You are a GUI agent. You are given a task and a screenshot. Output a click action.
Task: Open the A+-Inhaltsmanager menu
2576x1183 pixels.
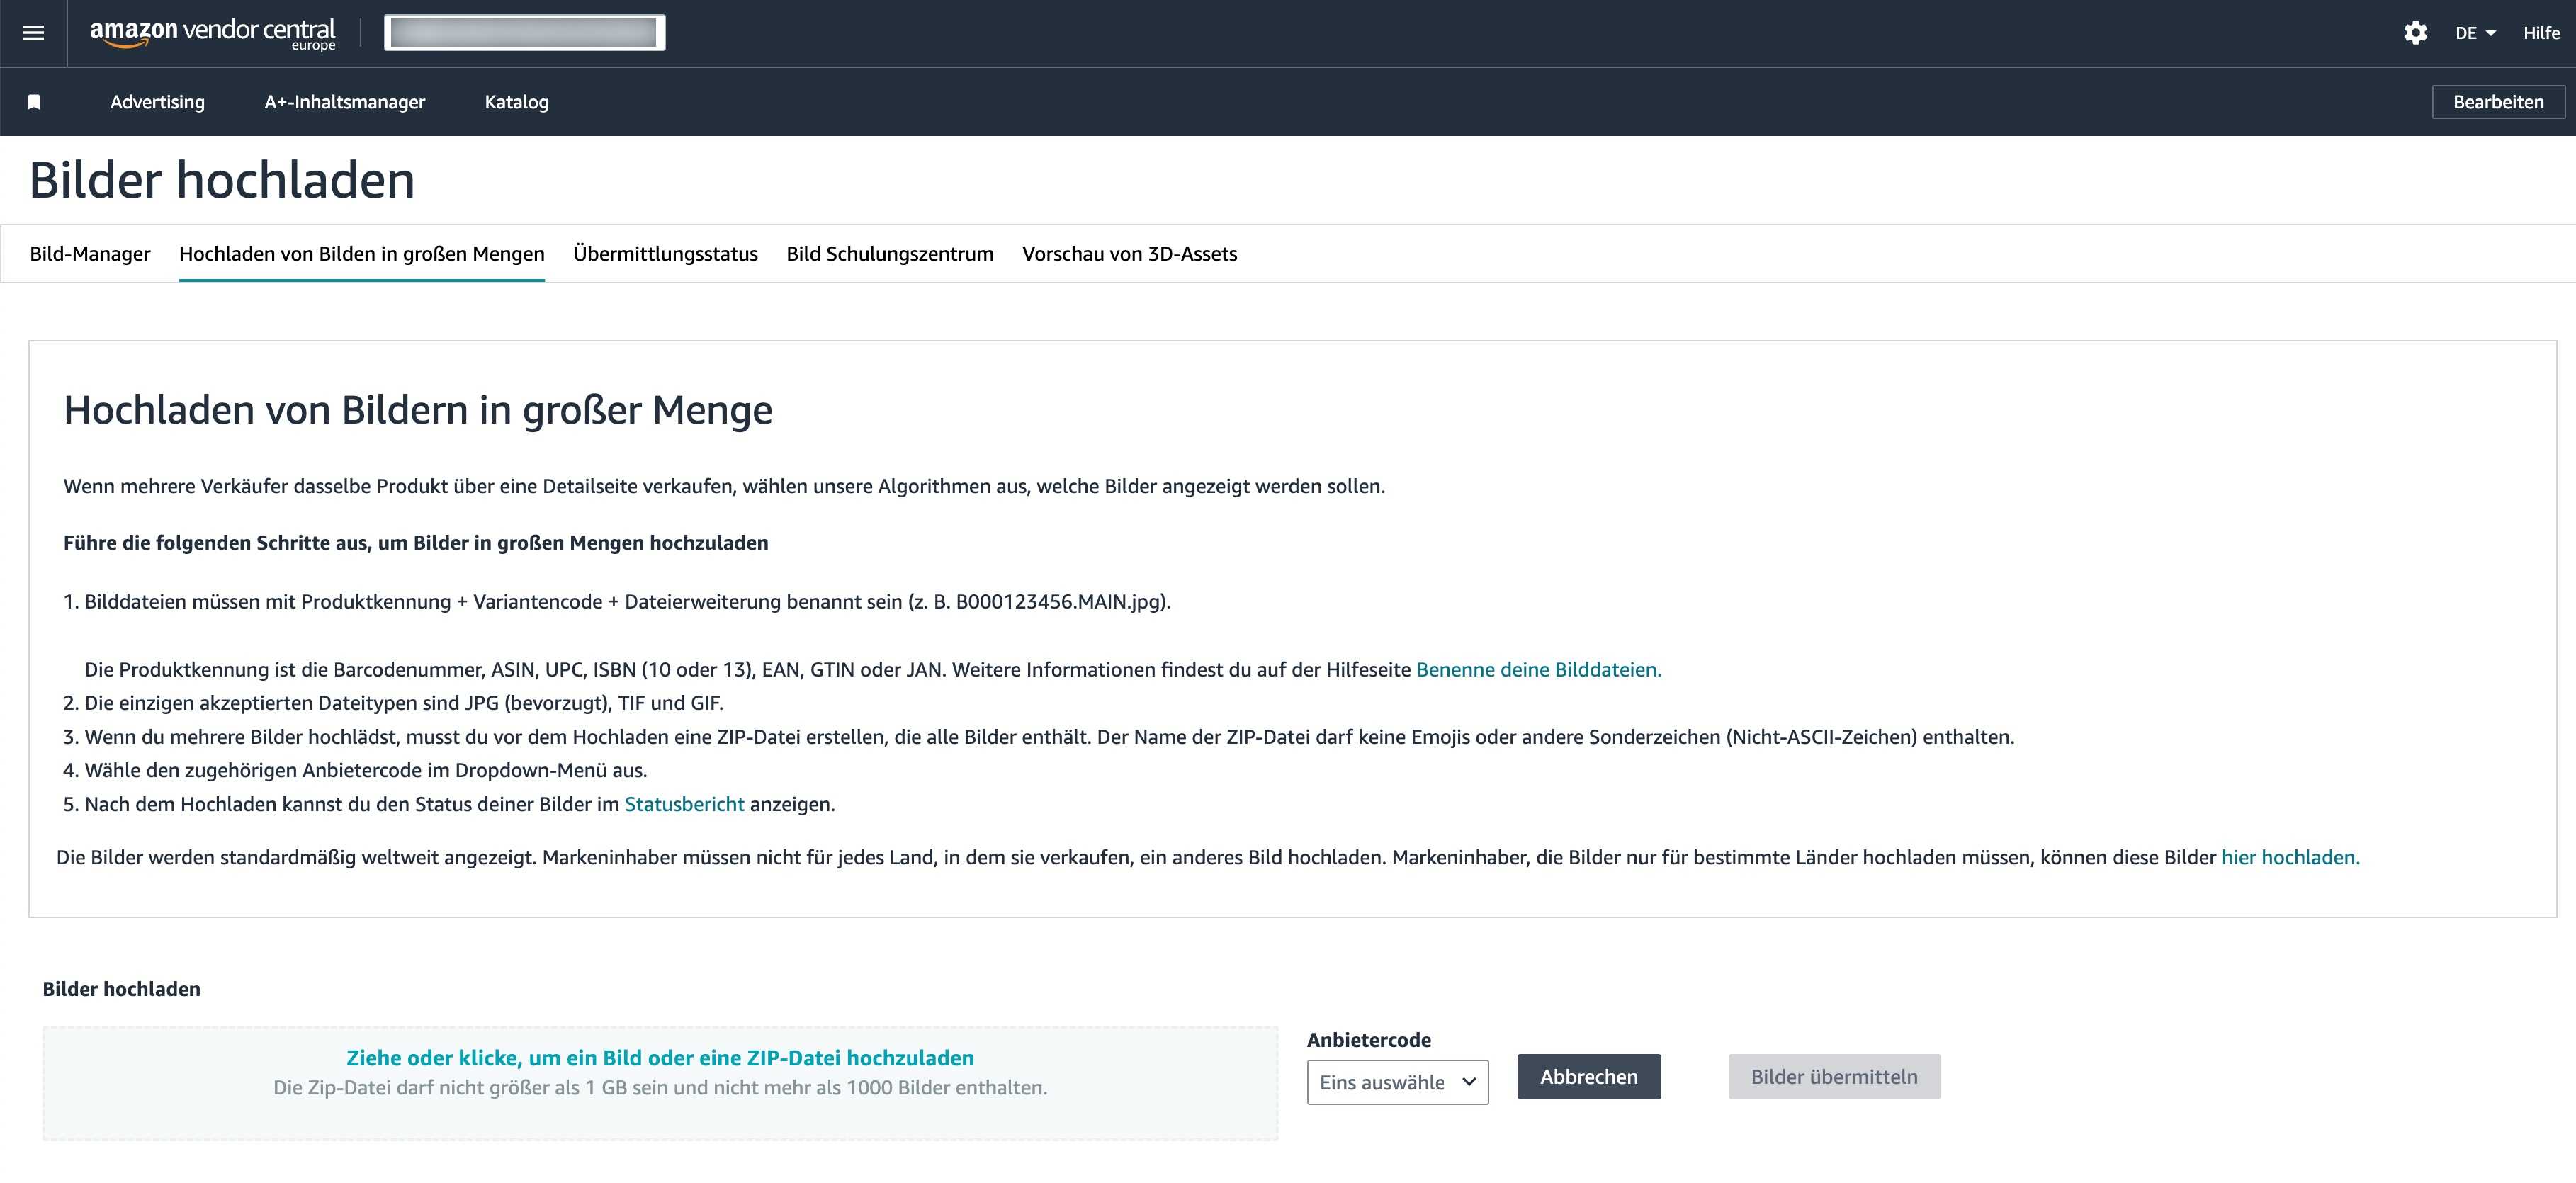pos(345,102)
